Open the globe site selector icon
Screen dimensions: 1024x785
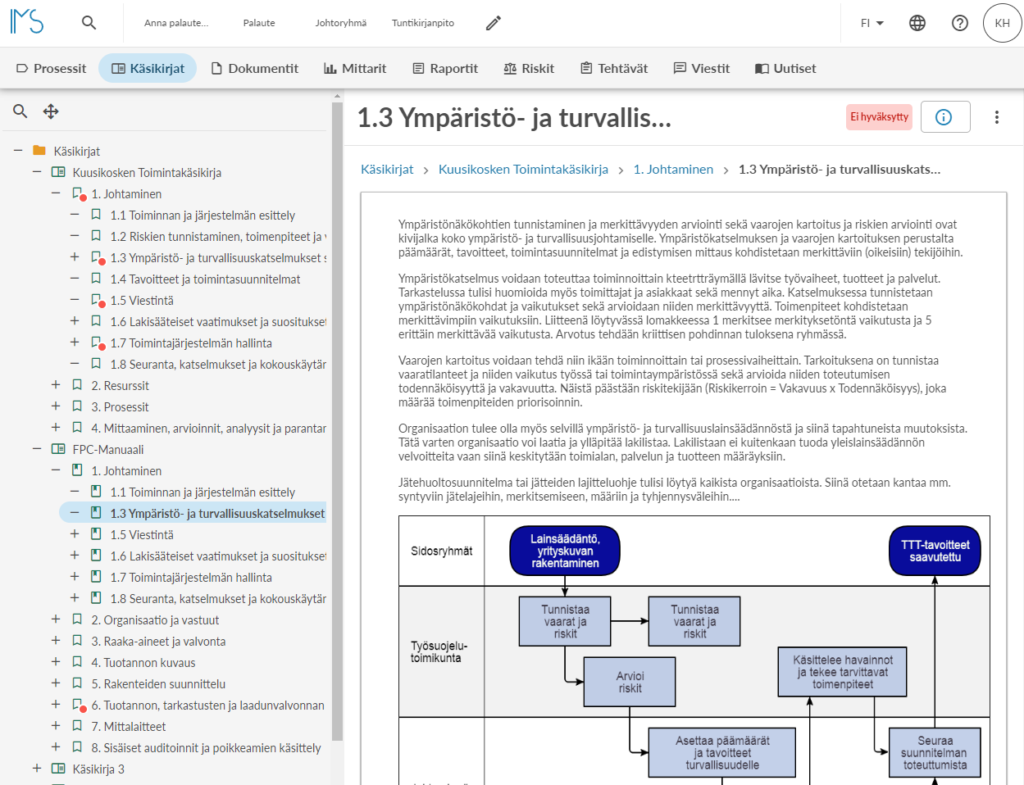pyautogui.click(x=917, y=24)
